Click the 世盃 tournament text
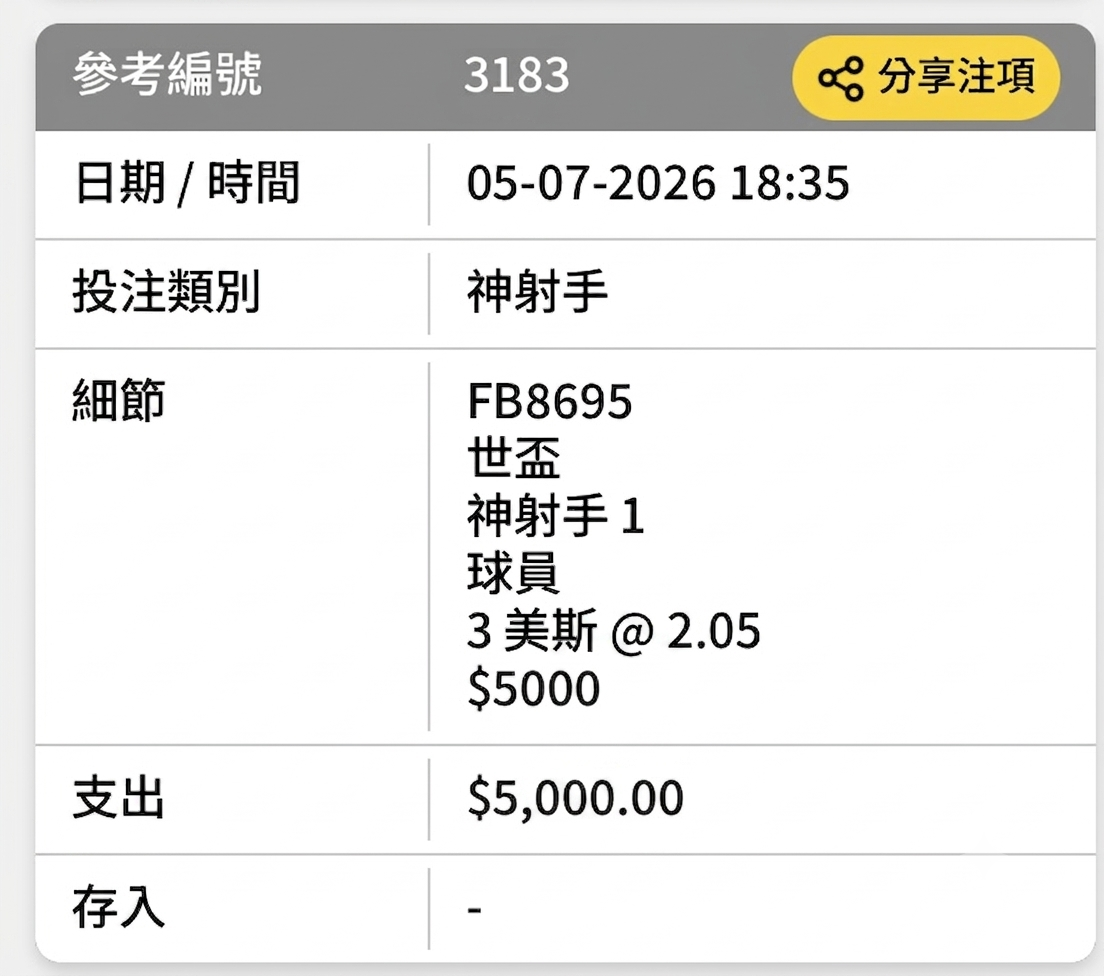1104x976 pixels. pyautogui.click(x=513, y=458)
